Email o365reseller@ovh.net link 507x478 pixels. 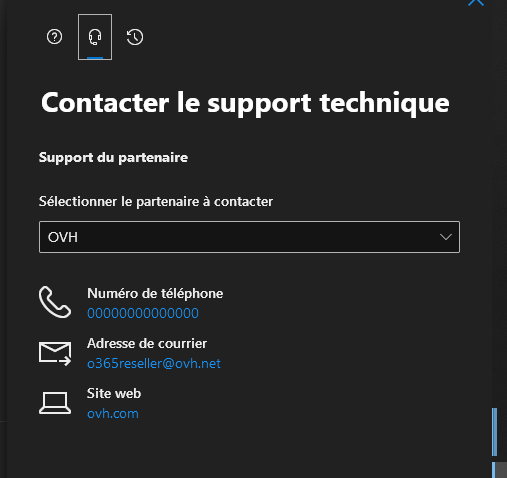point(154,363)
